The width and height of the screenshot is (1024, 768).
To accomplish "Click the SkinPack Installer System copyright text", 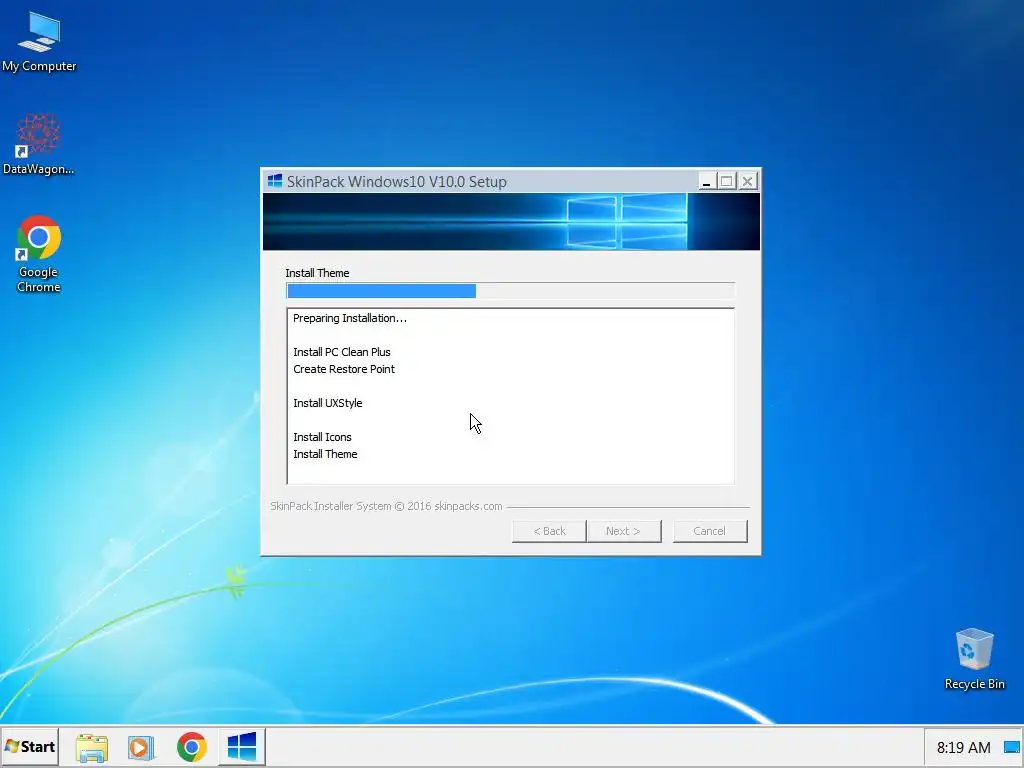I will click(x=386, y=506).
